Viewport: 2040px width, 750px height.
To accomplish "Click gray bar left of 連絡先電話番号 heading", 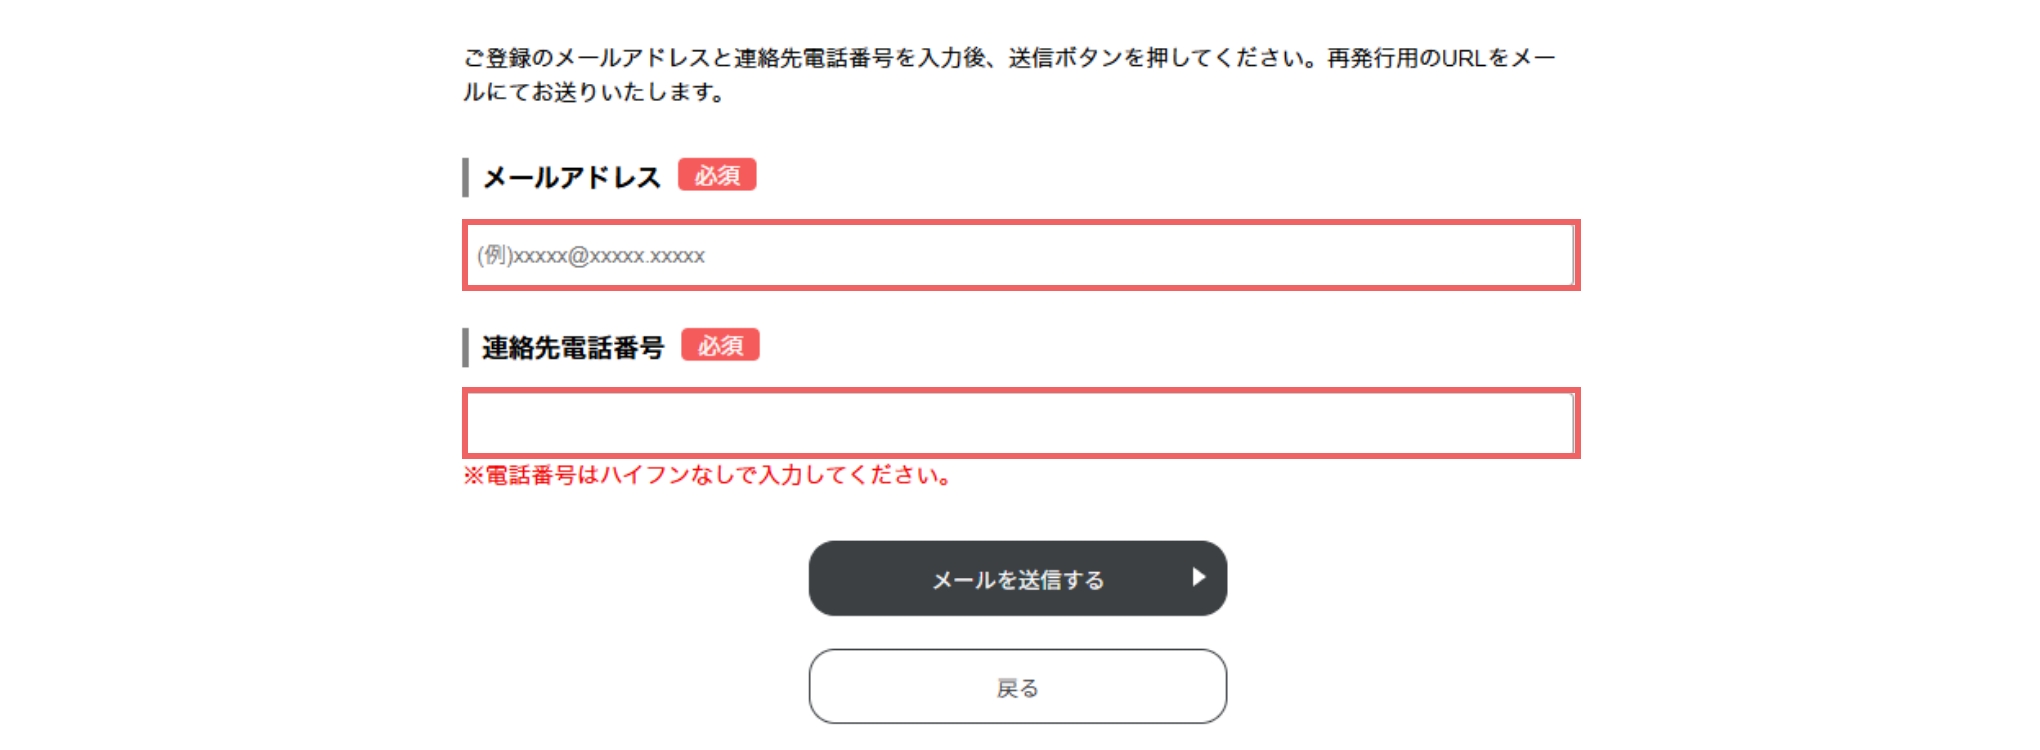I will [465, 347].
